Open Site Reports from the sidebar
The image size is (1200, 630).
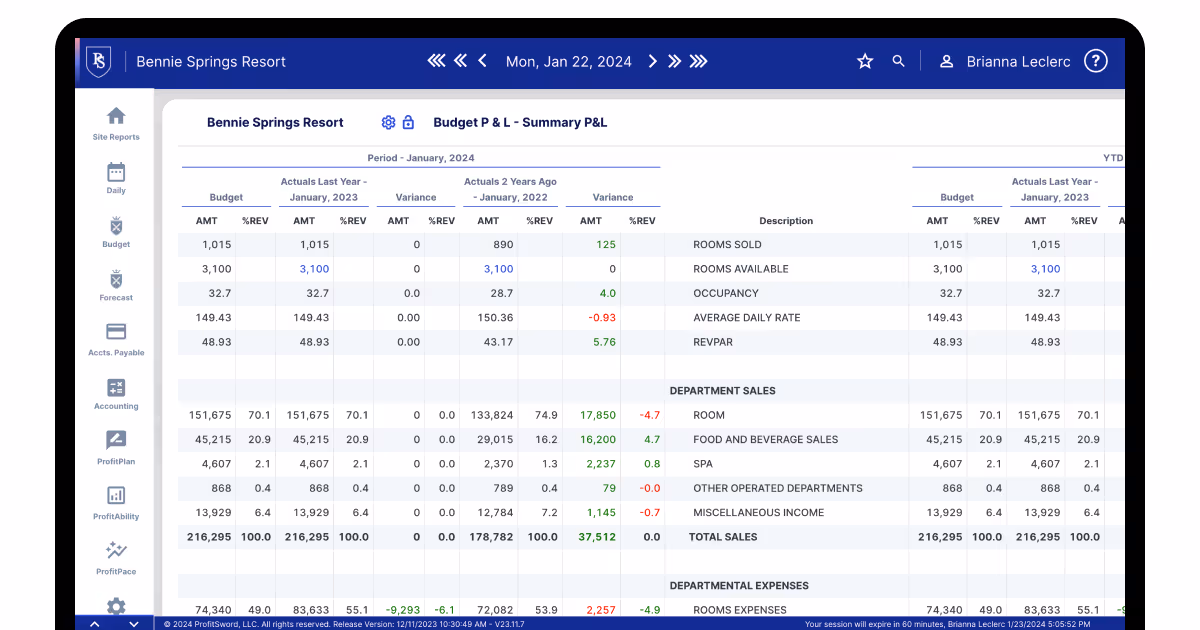point(116,123)
